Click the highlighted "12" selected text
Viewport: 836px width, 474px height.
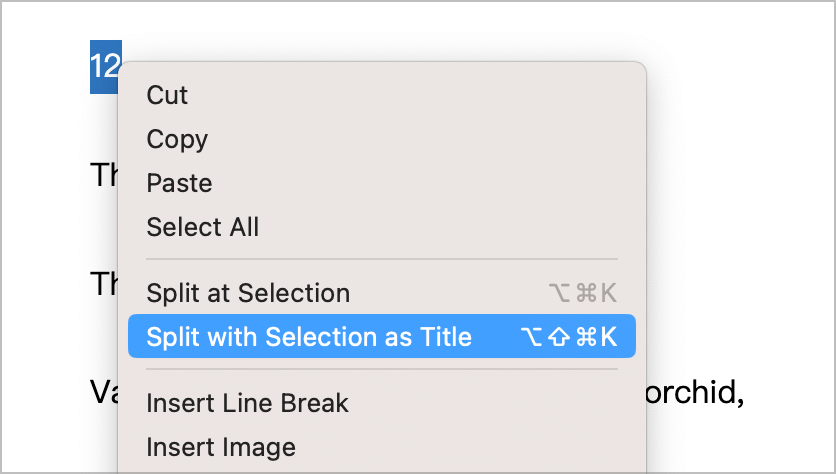105,67
